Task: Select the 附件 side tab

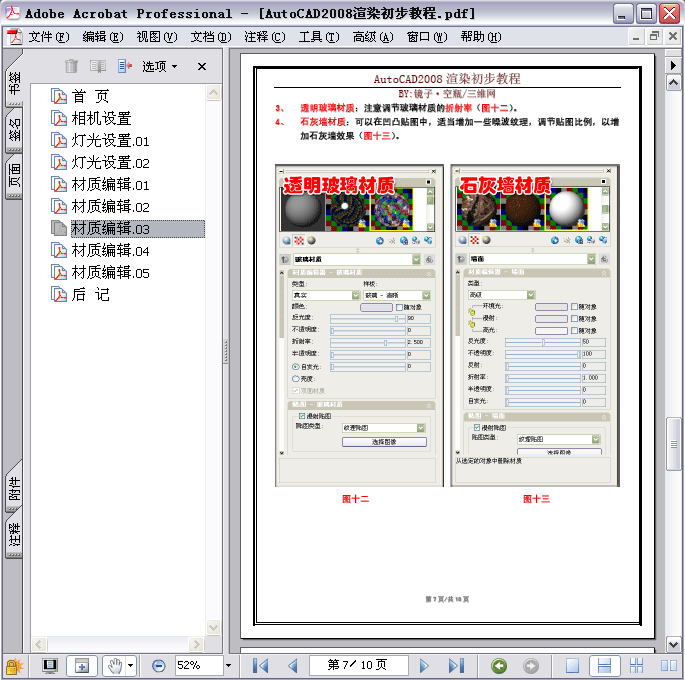Action: [14, 488]
